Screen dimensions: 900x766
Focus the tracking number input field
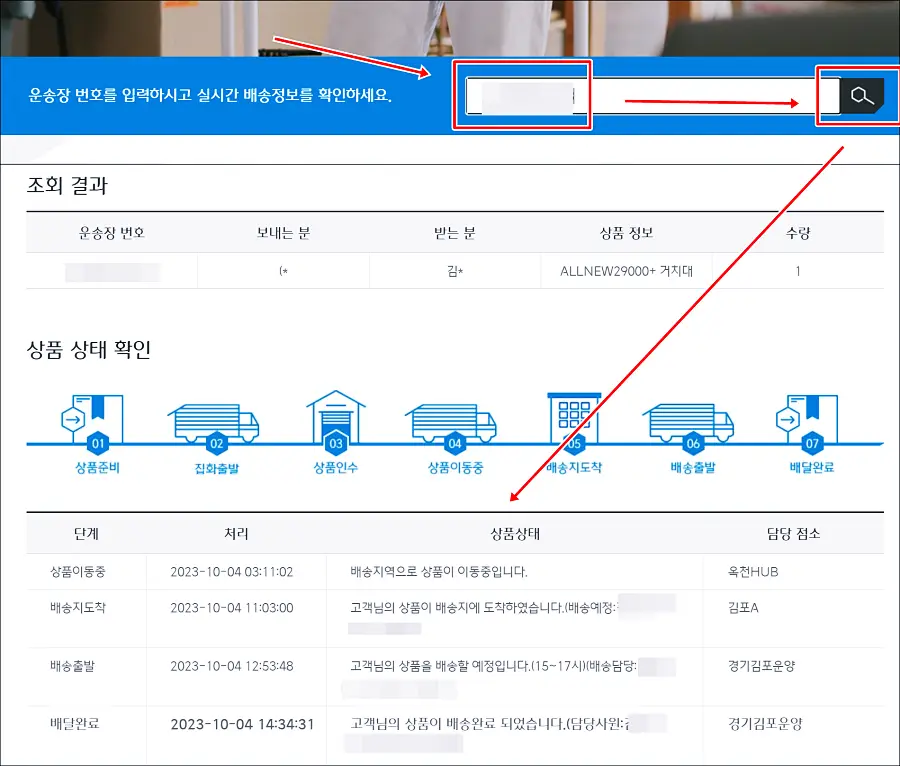pyautogui.click(x=653, y=95)
